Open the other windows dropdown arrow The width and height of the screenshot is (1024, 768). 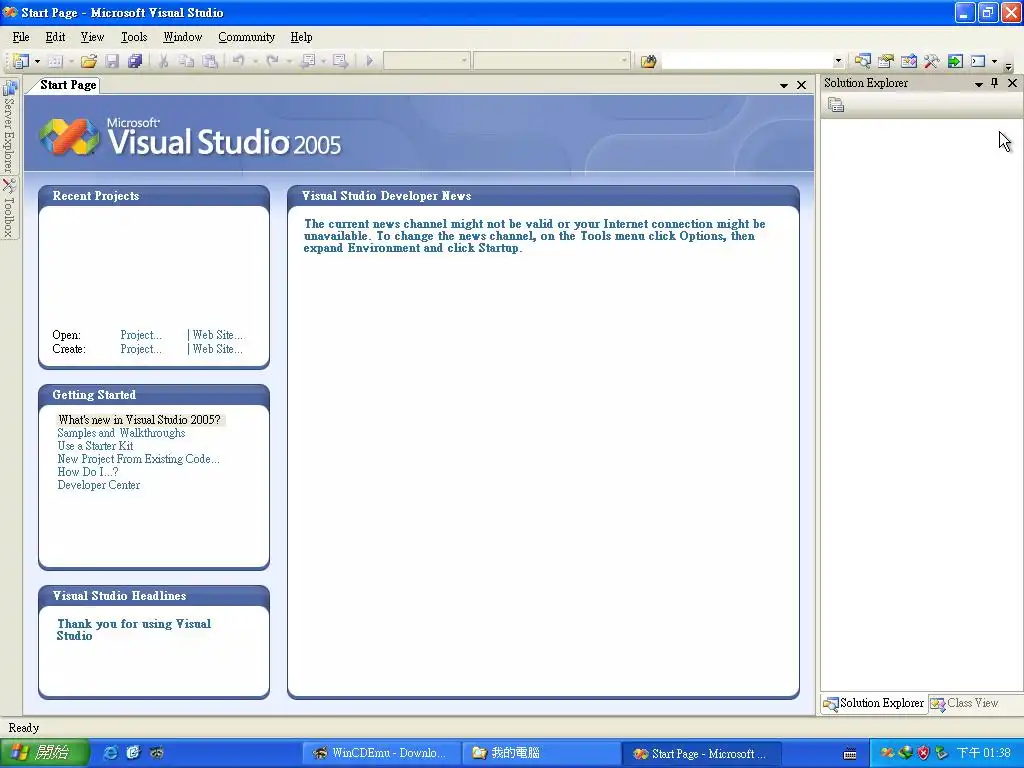[x=994, y=61]
